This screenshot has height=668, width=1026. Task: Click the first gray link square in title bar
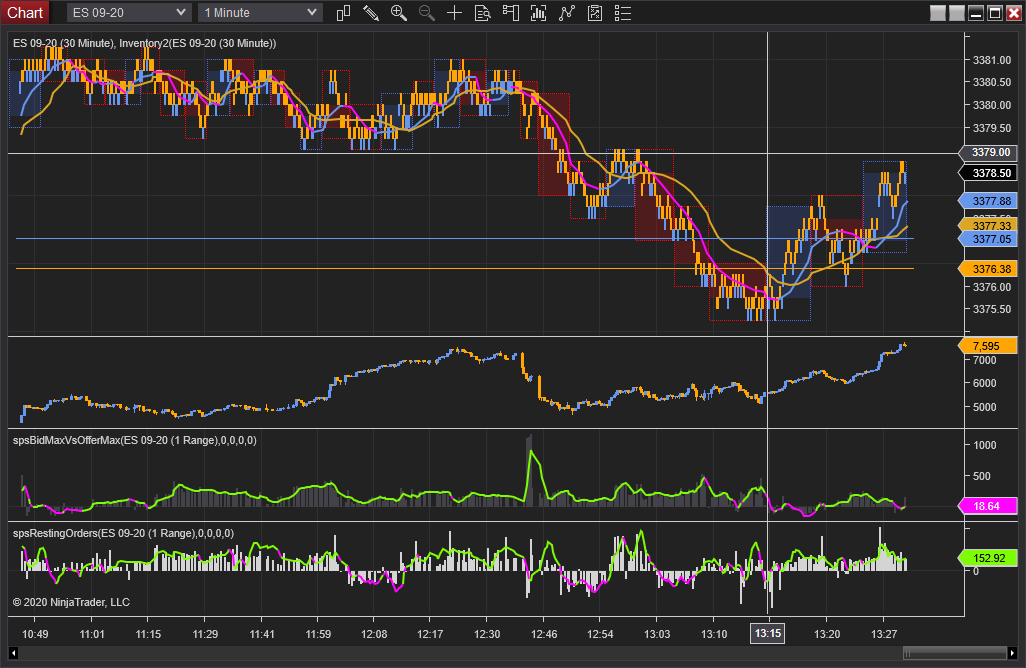[x=938, y=13]
